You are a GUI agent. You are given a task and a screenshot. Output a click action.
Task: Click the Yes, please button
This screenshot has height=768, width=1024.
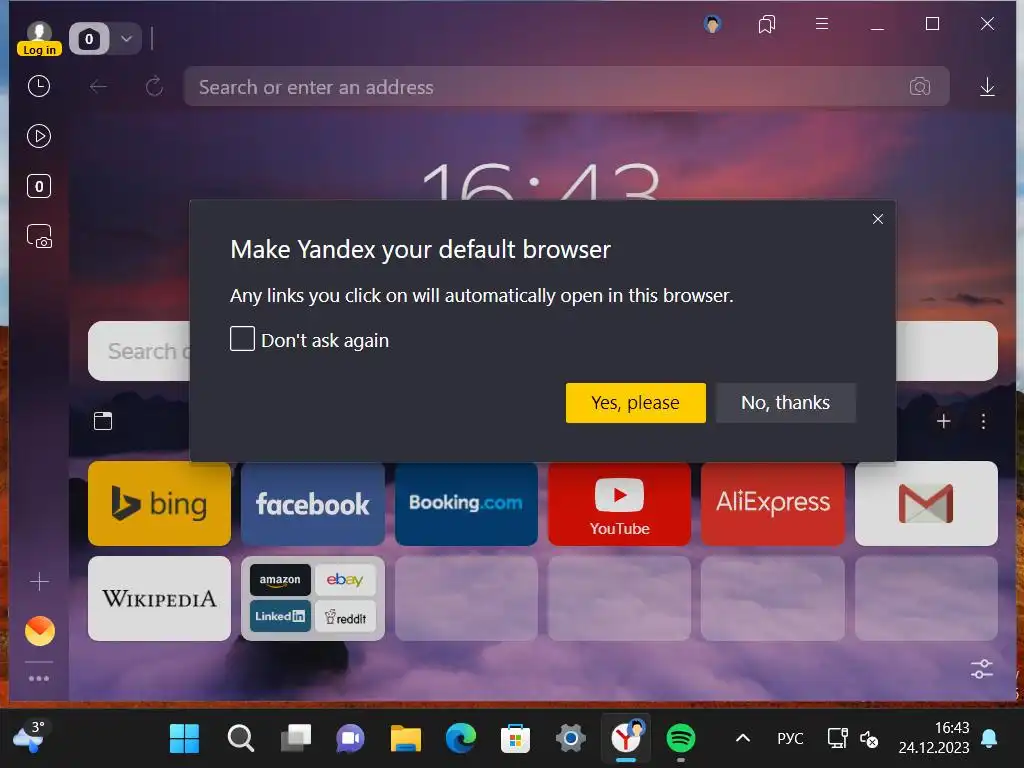point(635,402)
